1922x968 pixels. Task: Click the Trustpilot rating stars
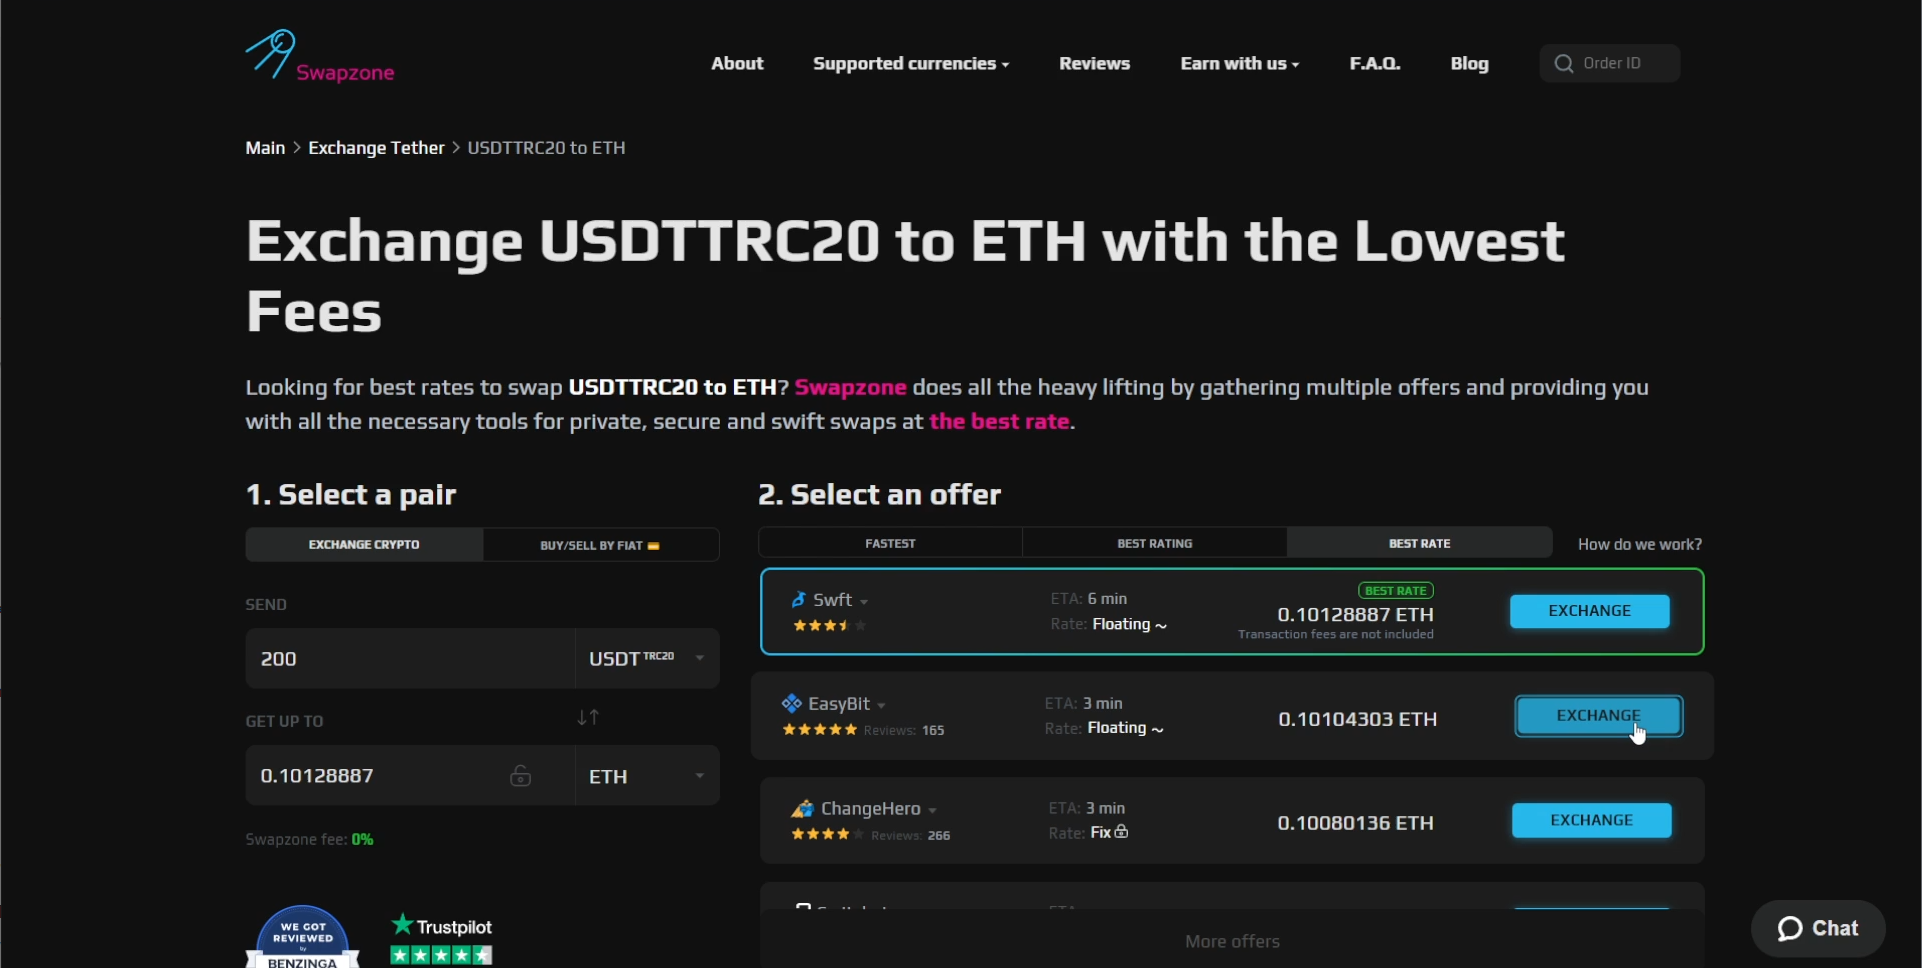(x=441, y=956)
